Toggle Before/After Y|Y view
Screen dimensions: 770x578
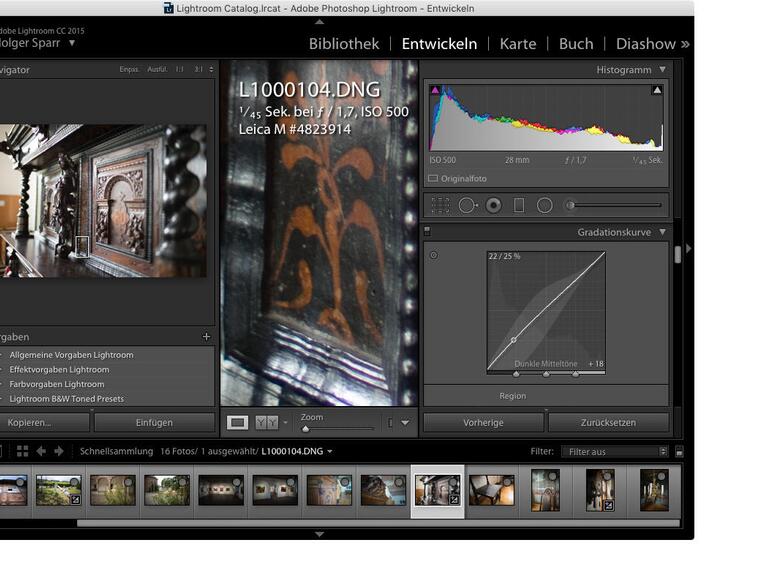267,422
